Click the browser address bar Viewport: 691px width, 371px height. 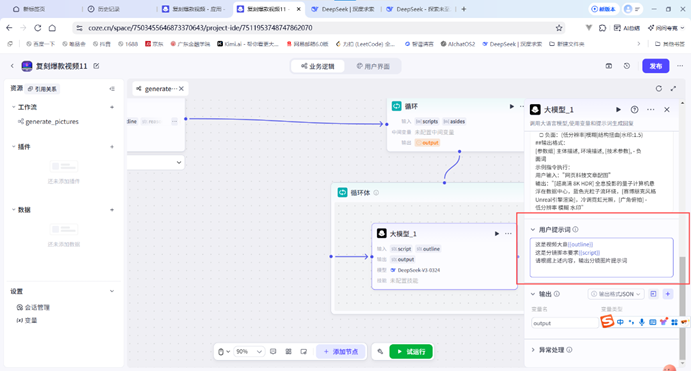[x=318, y=28]
